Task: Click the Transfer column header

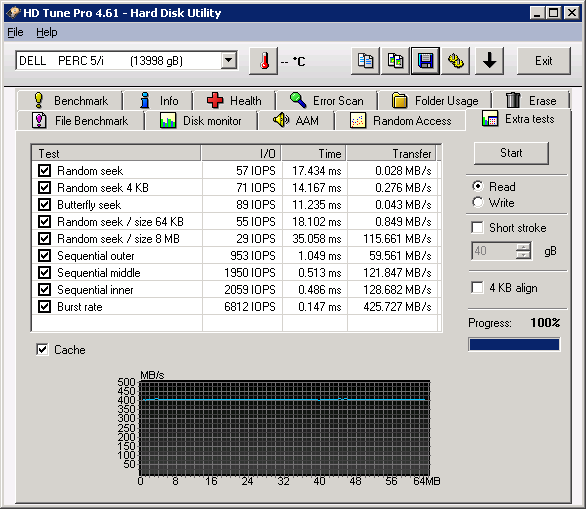Action: pyautogui.click(x=391, y=153)
